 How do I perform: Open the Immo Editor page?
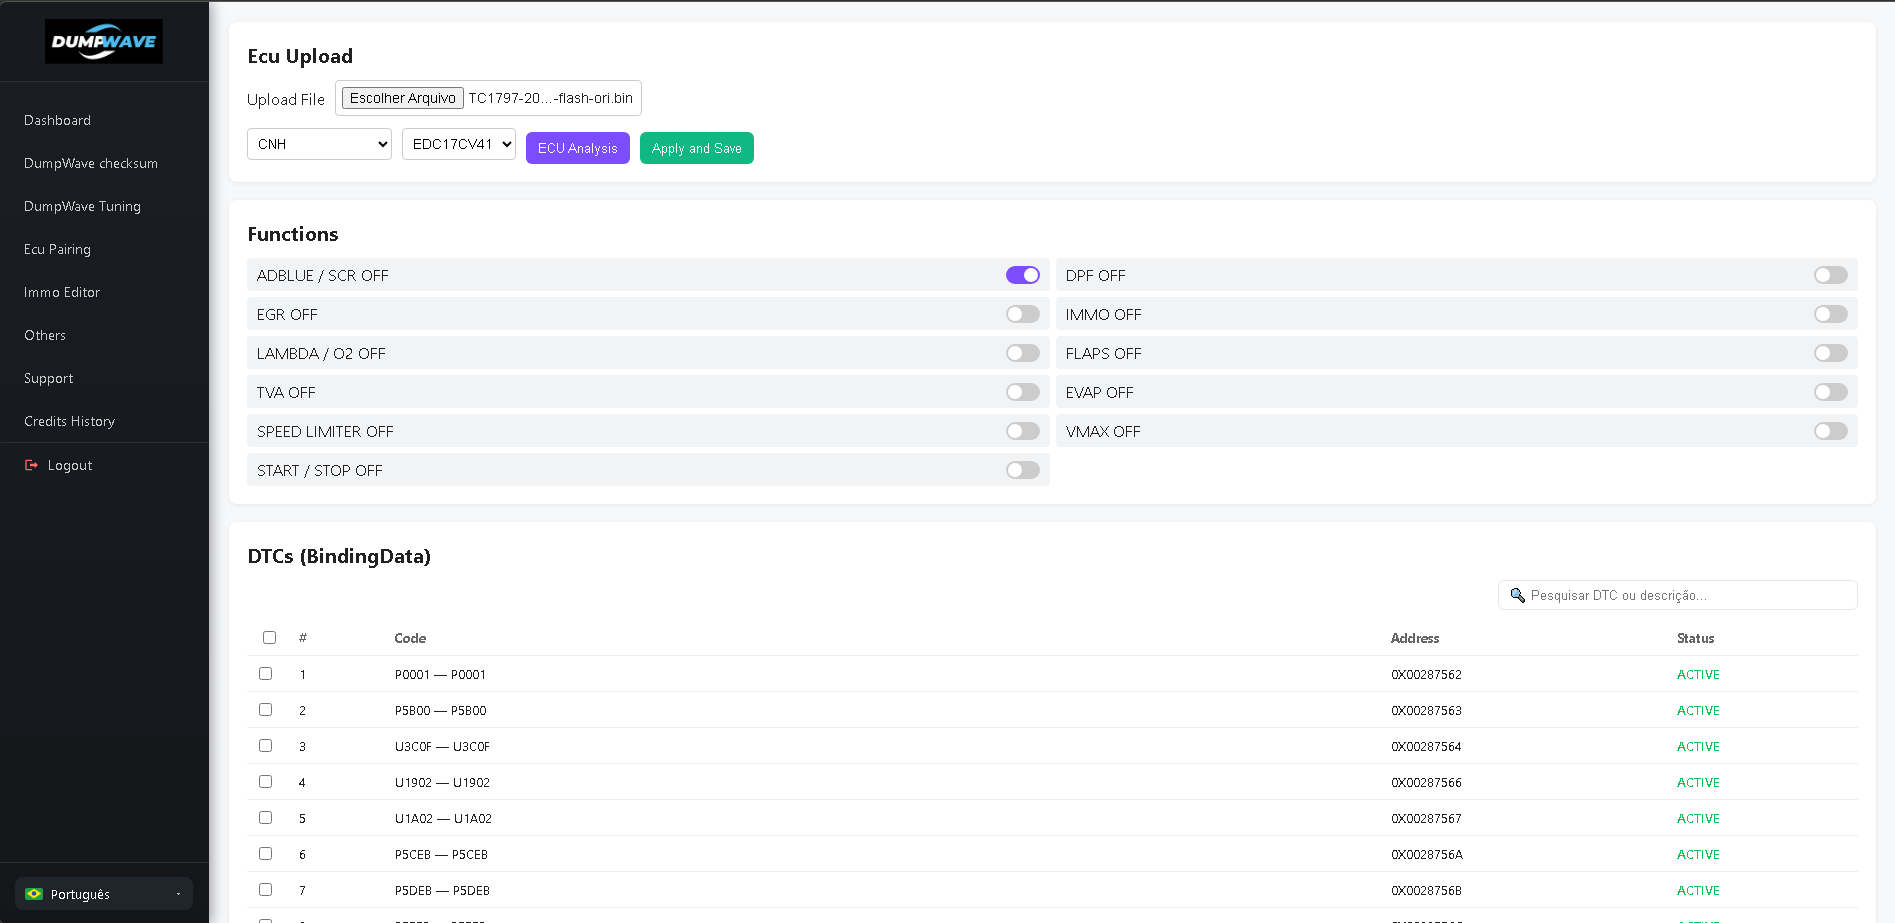tap(61, 292)
